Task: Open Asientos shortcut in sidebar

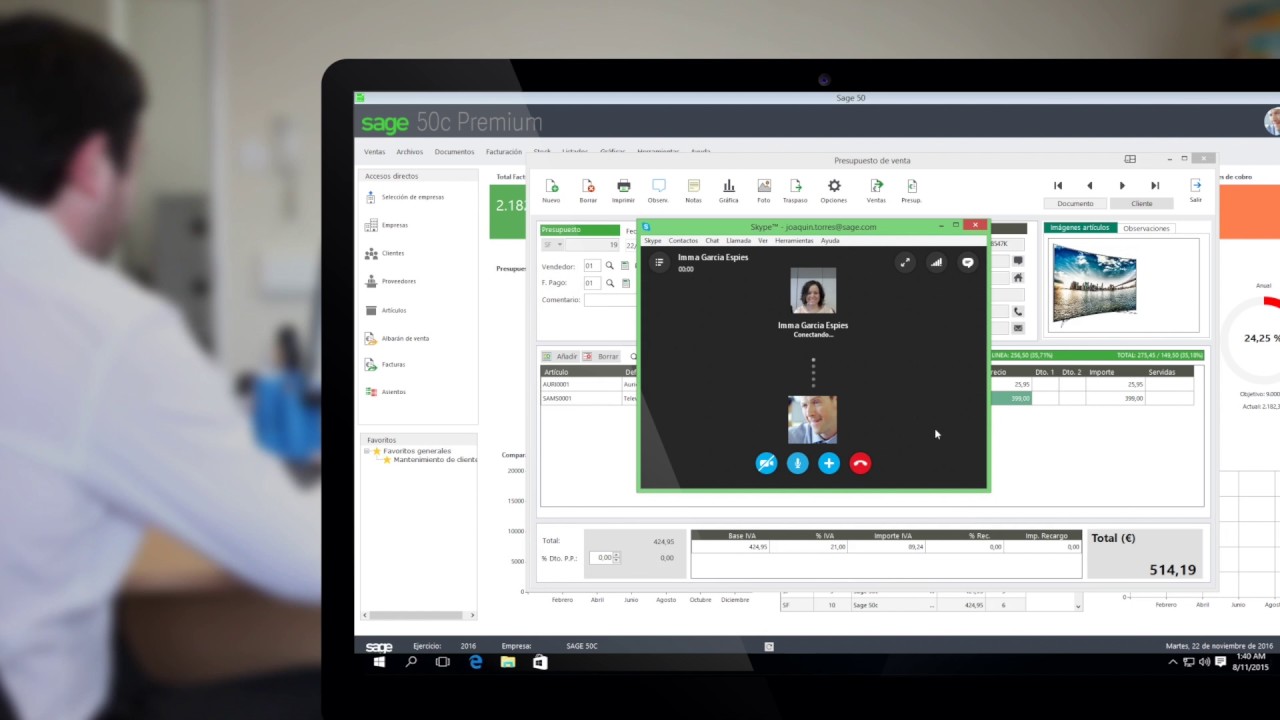Action: pos(386,392)
